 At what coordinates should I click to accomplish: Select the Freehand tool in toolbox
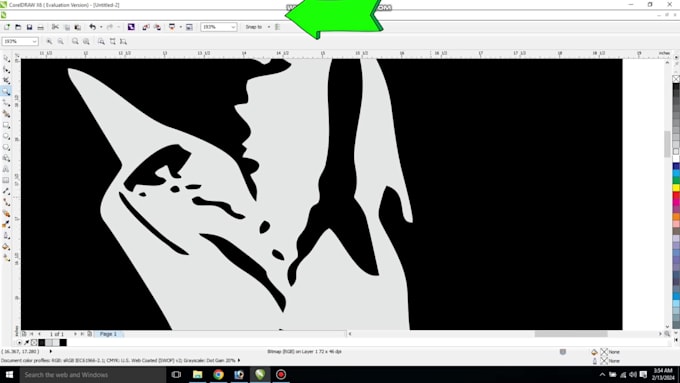pos(6,103)
